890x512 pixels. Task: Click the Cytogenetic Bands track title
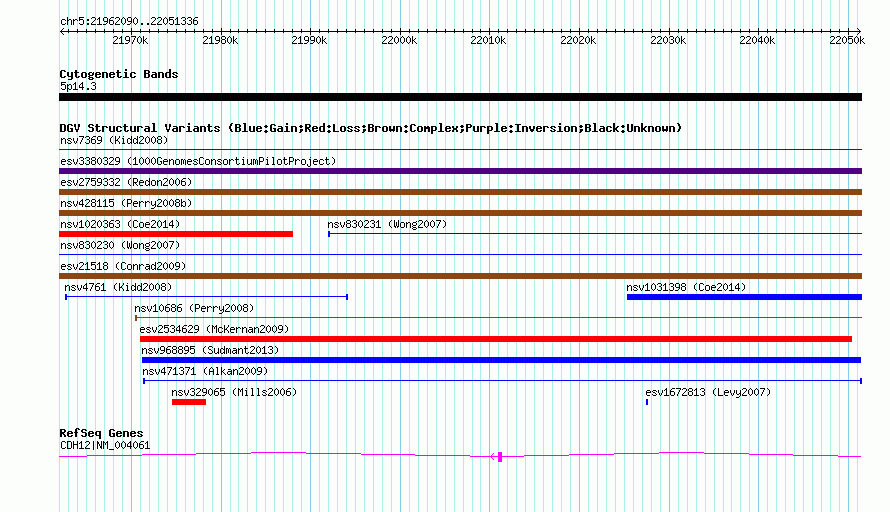tap(119, 74)
